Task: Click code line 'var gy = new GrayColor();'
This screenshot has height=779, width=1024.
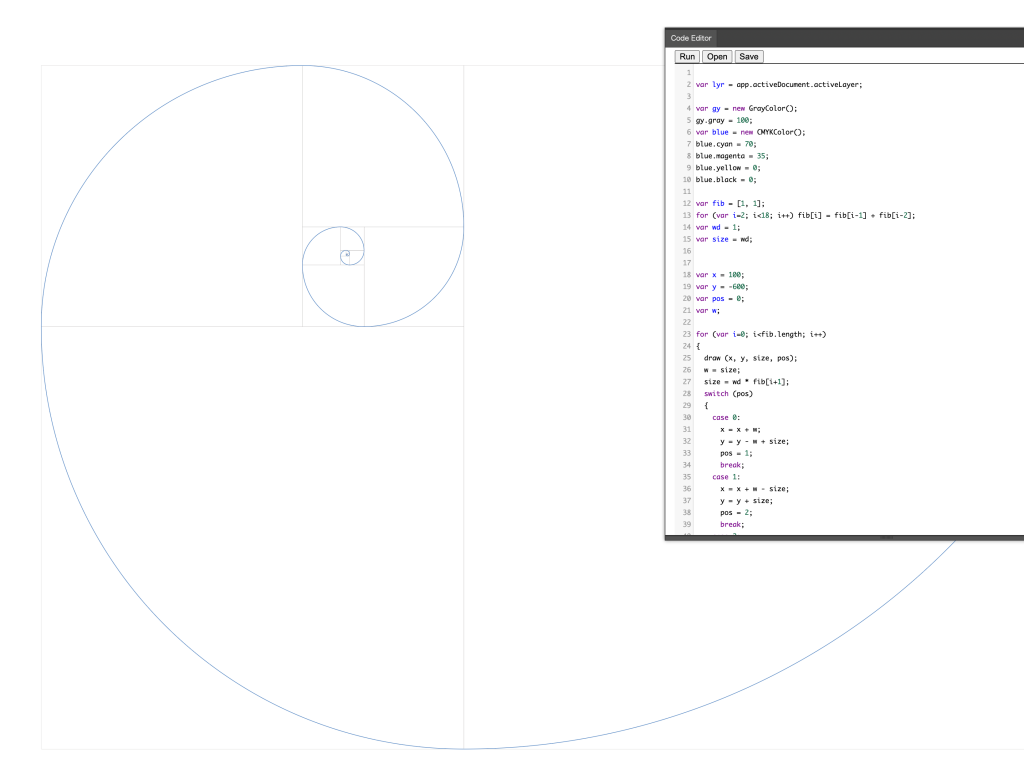Action: tap(746, 108)
